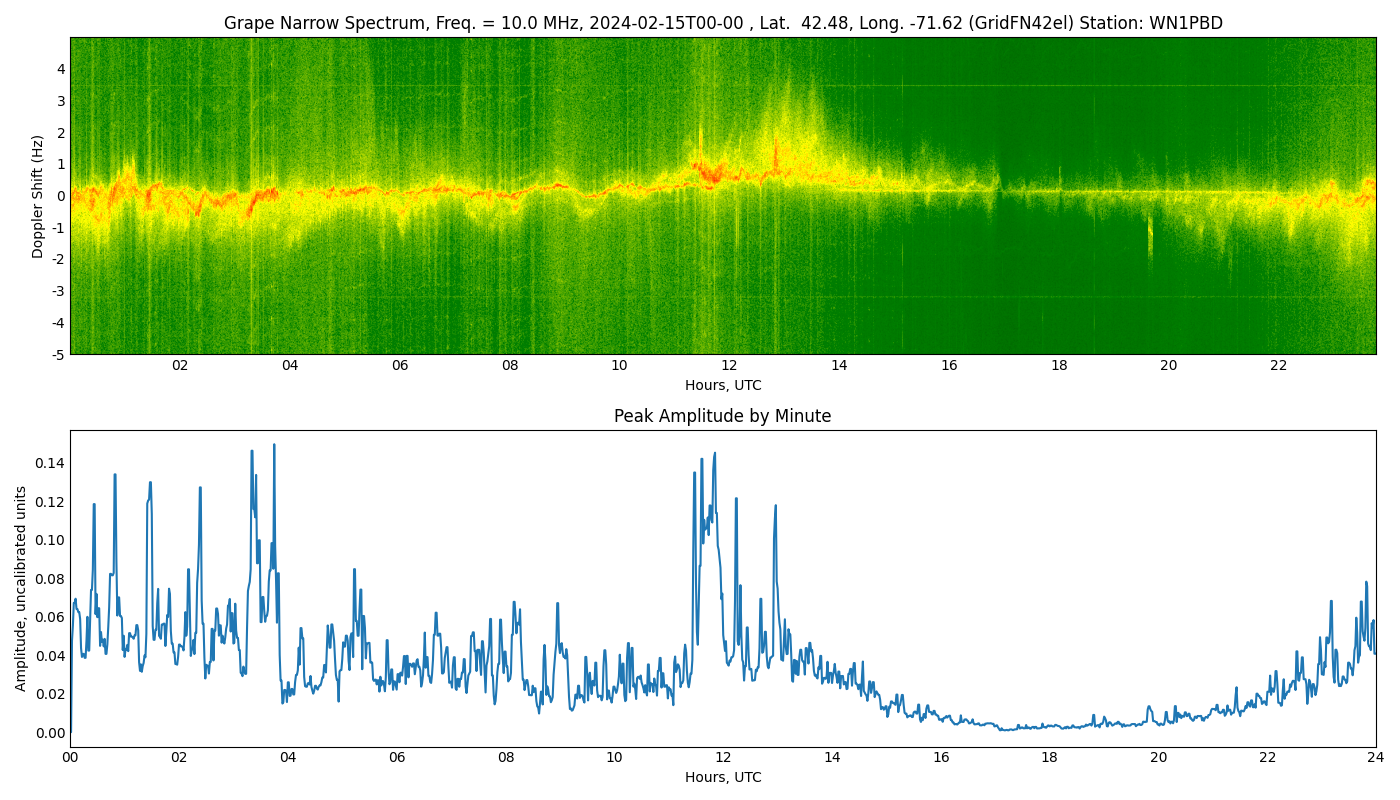Click "Hours, UTC" label below the amplitude plot
1400x800 pixels.
(x=722, y=778)
